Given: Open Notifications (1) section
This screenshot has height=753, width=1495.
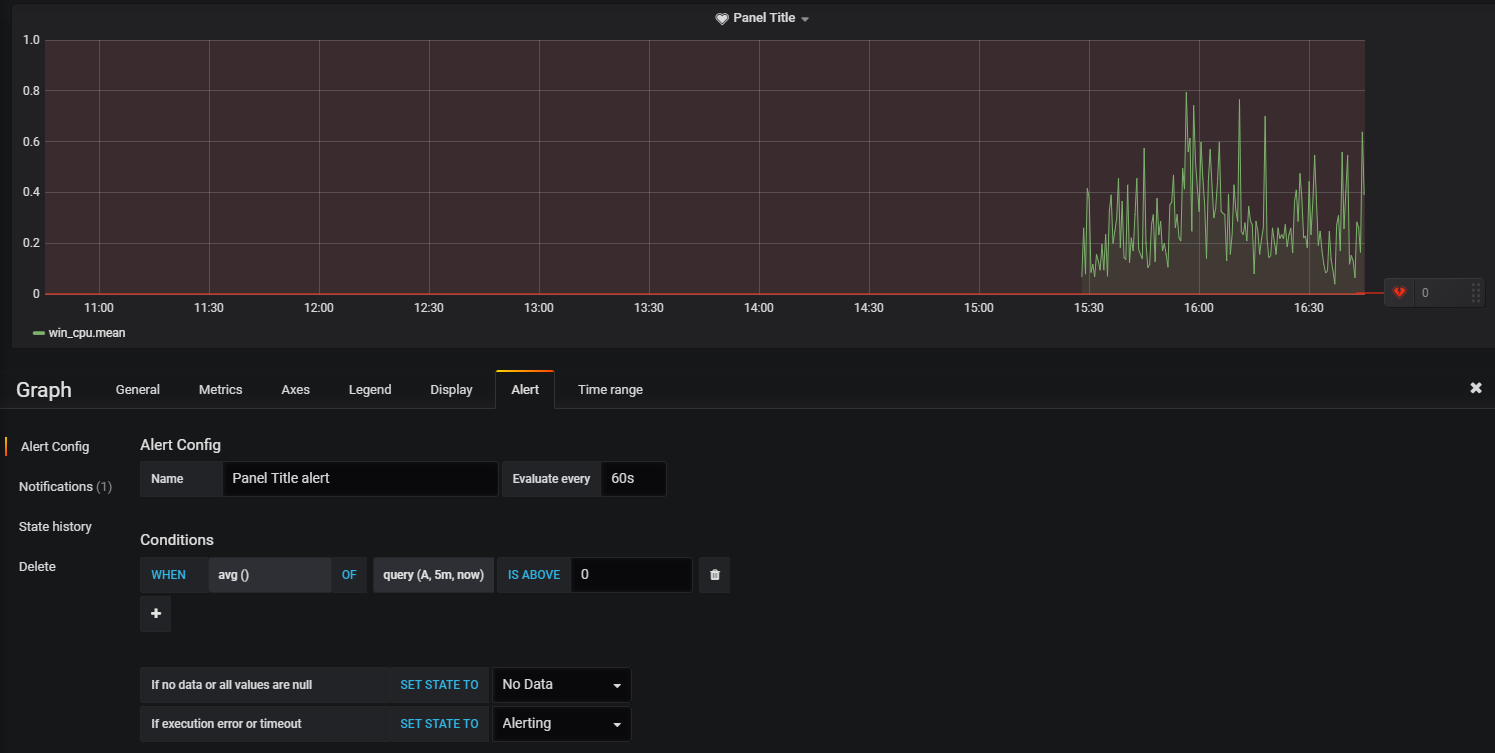Looking at the screenshot, I should 65,486.
